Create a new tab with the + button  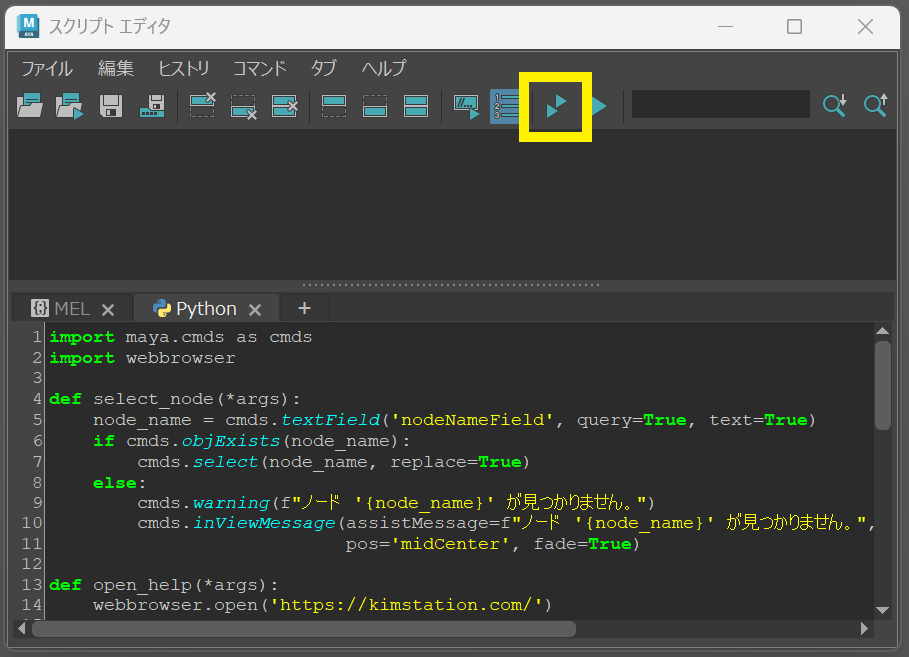click(x=304, y=309)
